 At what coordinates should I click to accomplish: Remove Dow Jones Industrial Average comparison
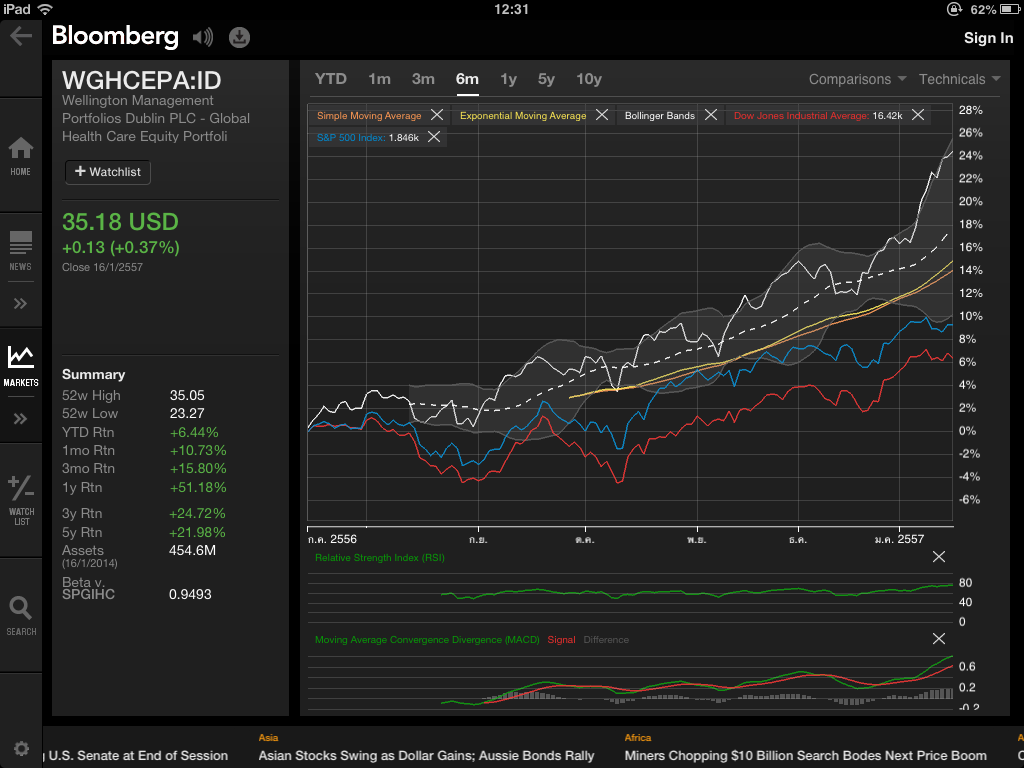(918, 115)
